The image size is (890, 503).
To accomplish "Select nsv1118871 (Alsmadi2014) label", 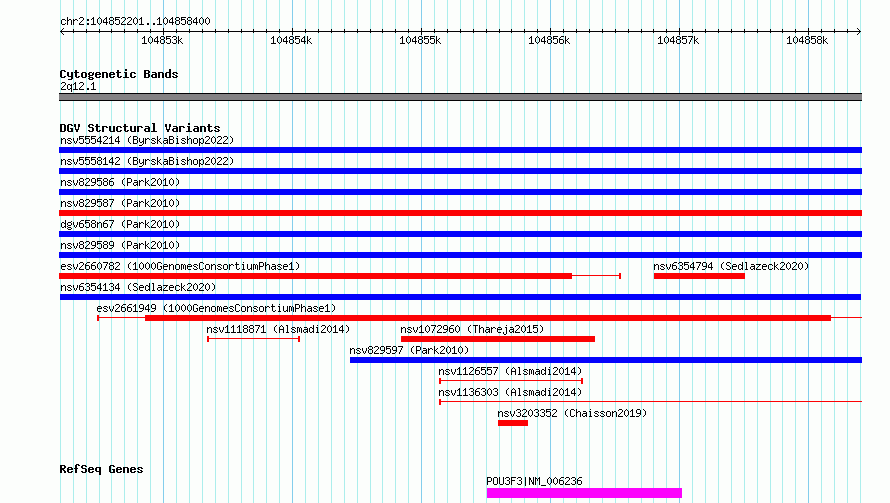I will pos(278,329).
